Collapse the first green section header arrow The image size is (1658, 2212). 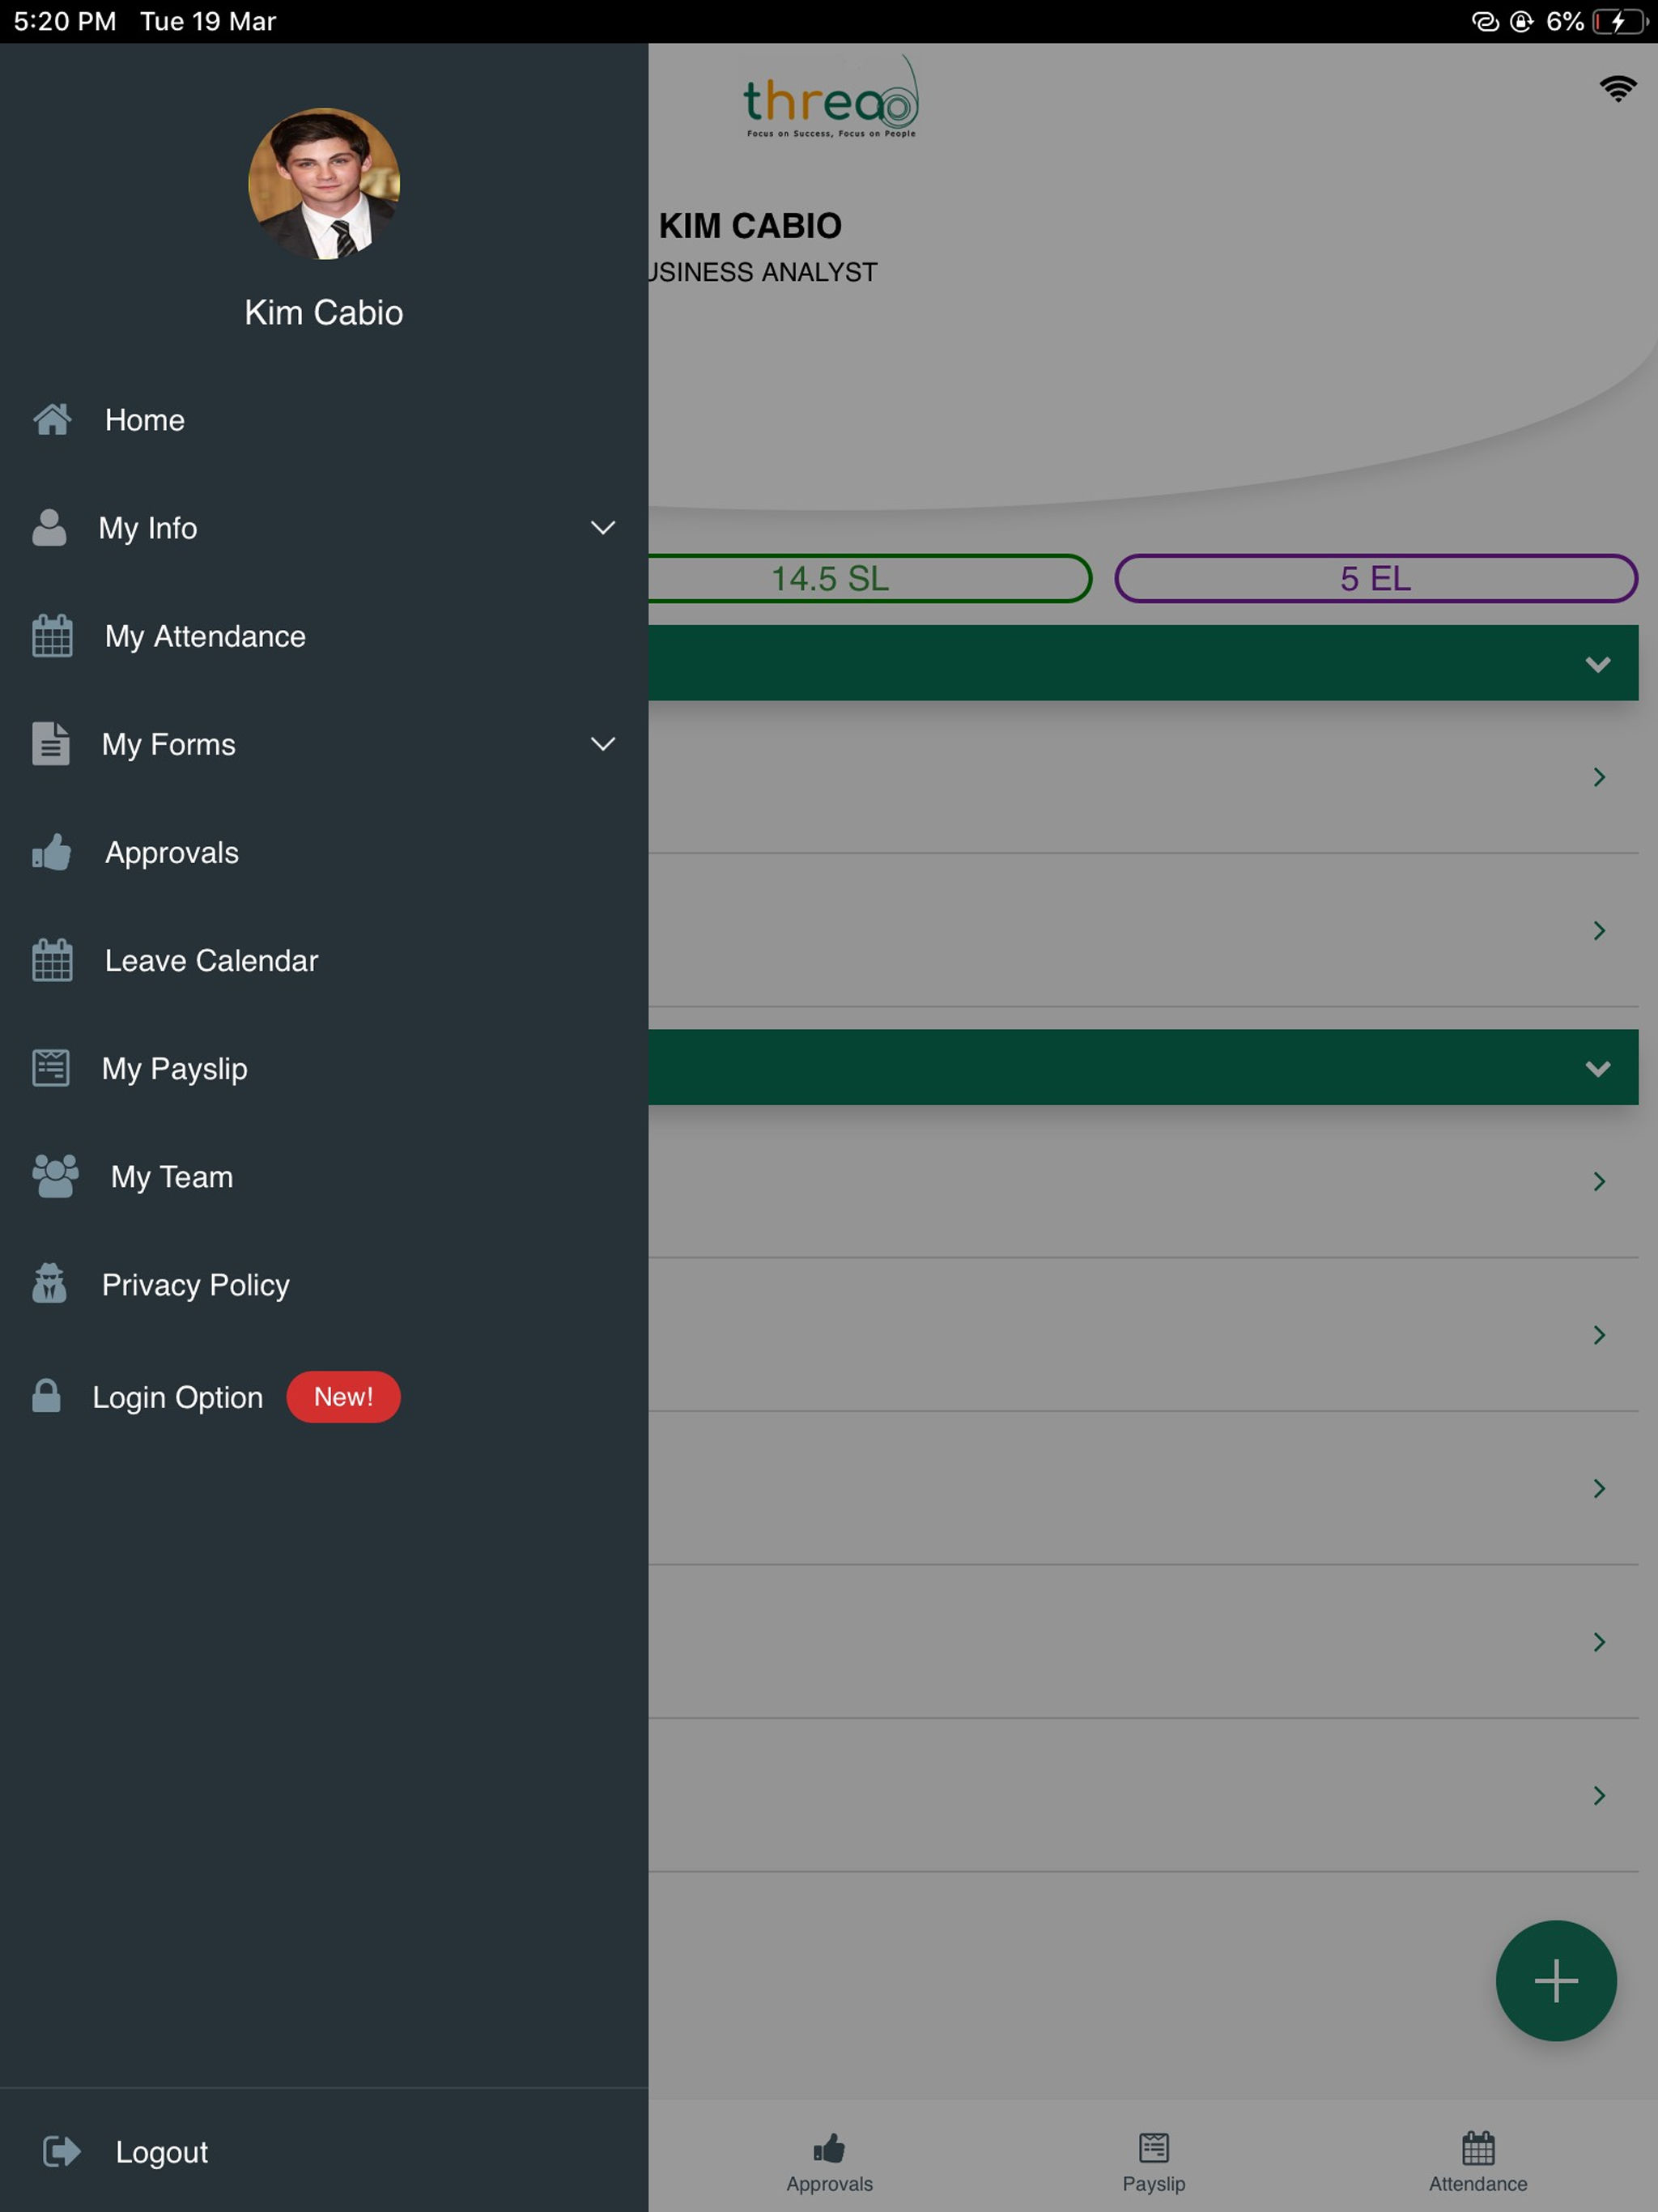1598,664
